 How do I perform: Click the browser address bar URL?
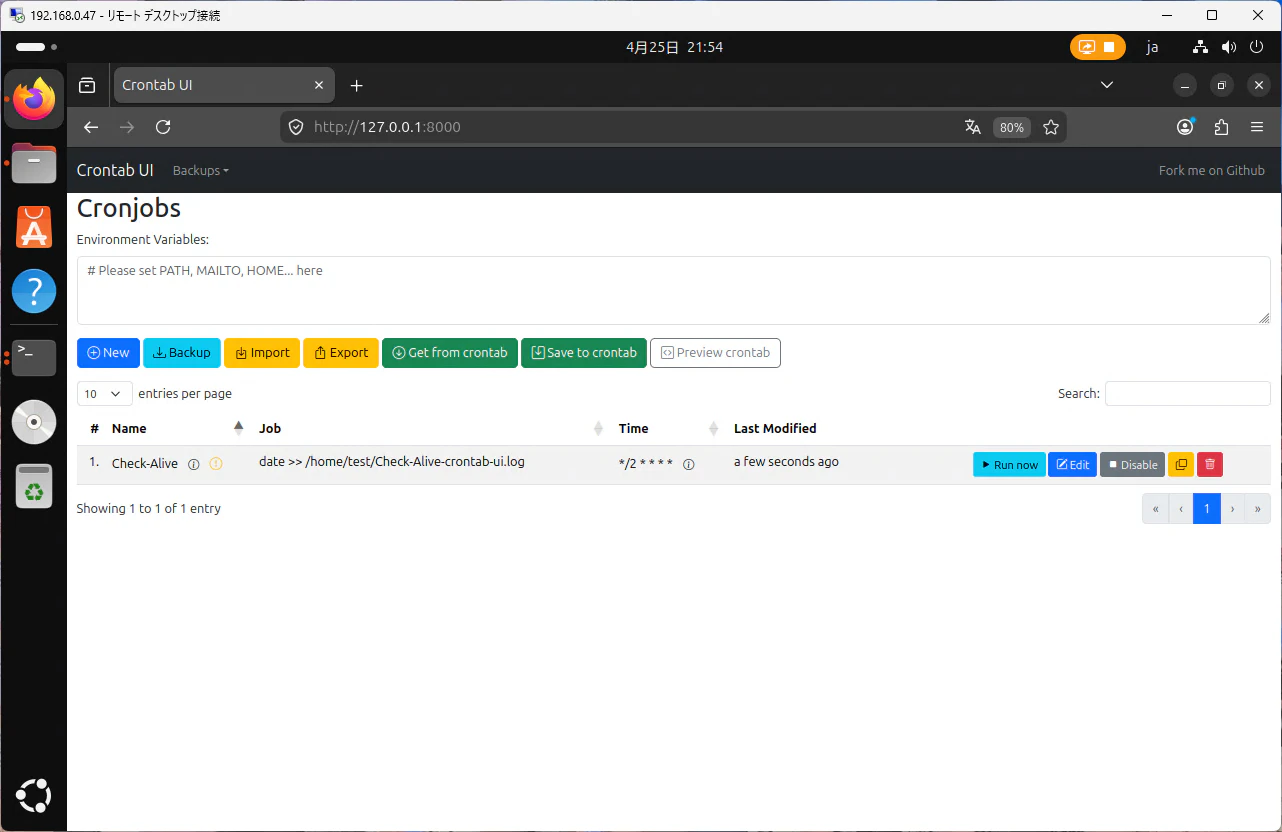click(387, 127)
